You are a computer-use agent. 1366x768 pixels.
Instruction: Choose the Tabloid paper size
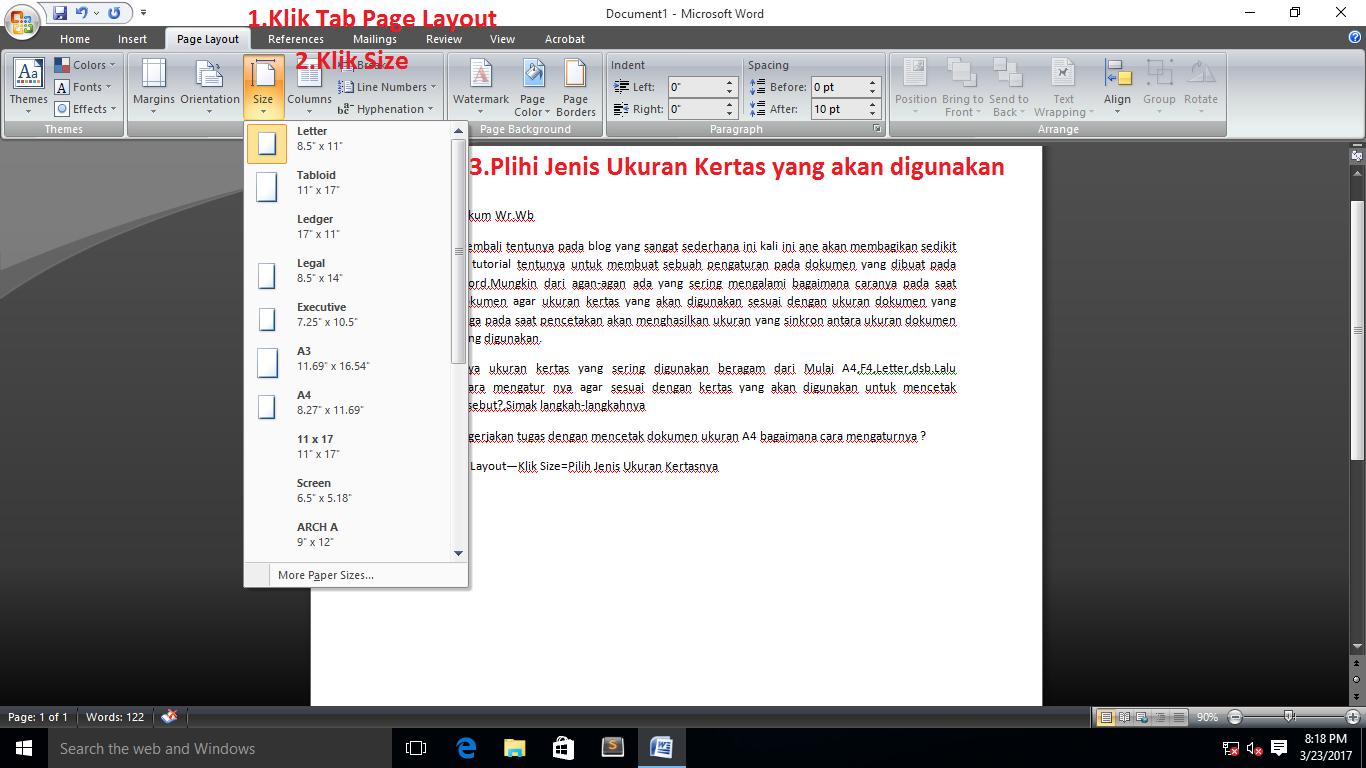tap(349, 184)
